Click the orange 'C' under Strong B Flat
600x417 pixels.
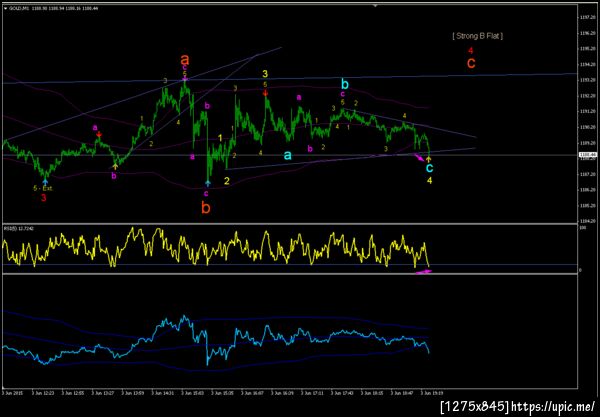point(471,63)
